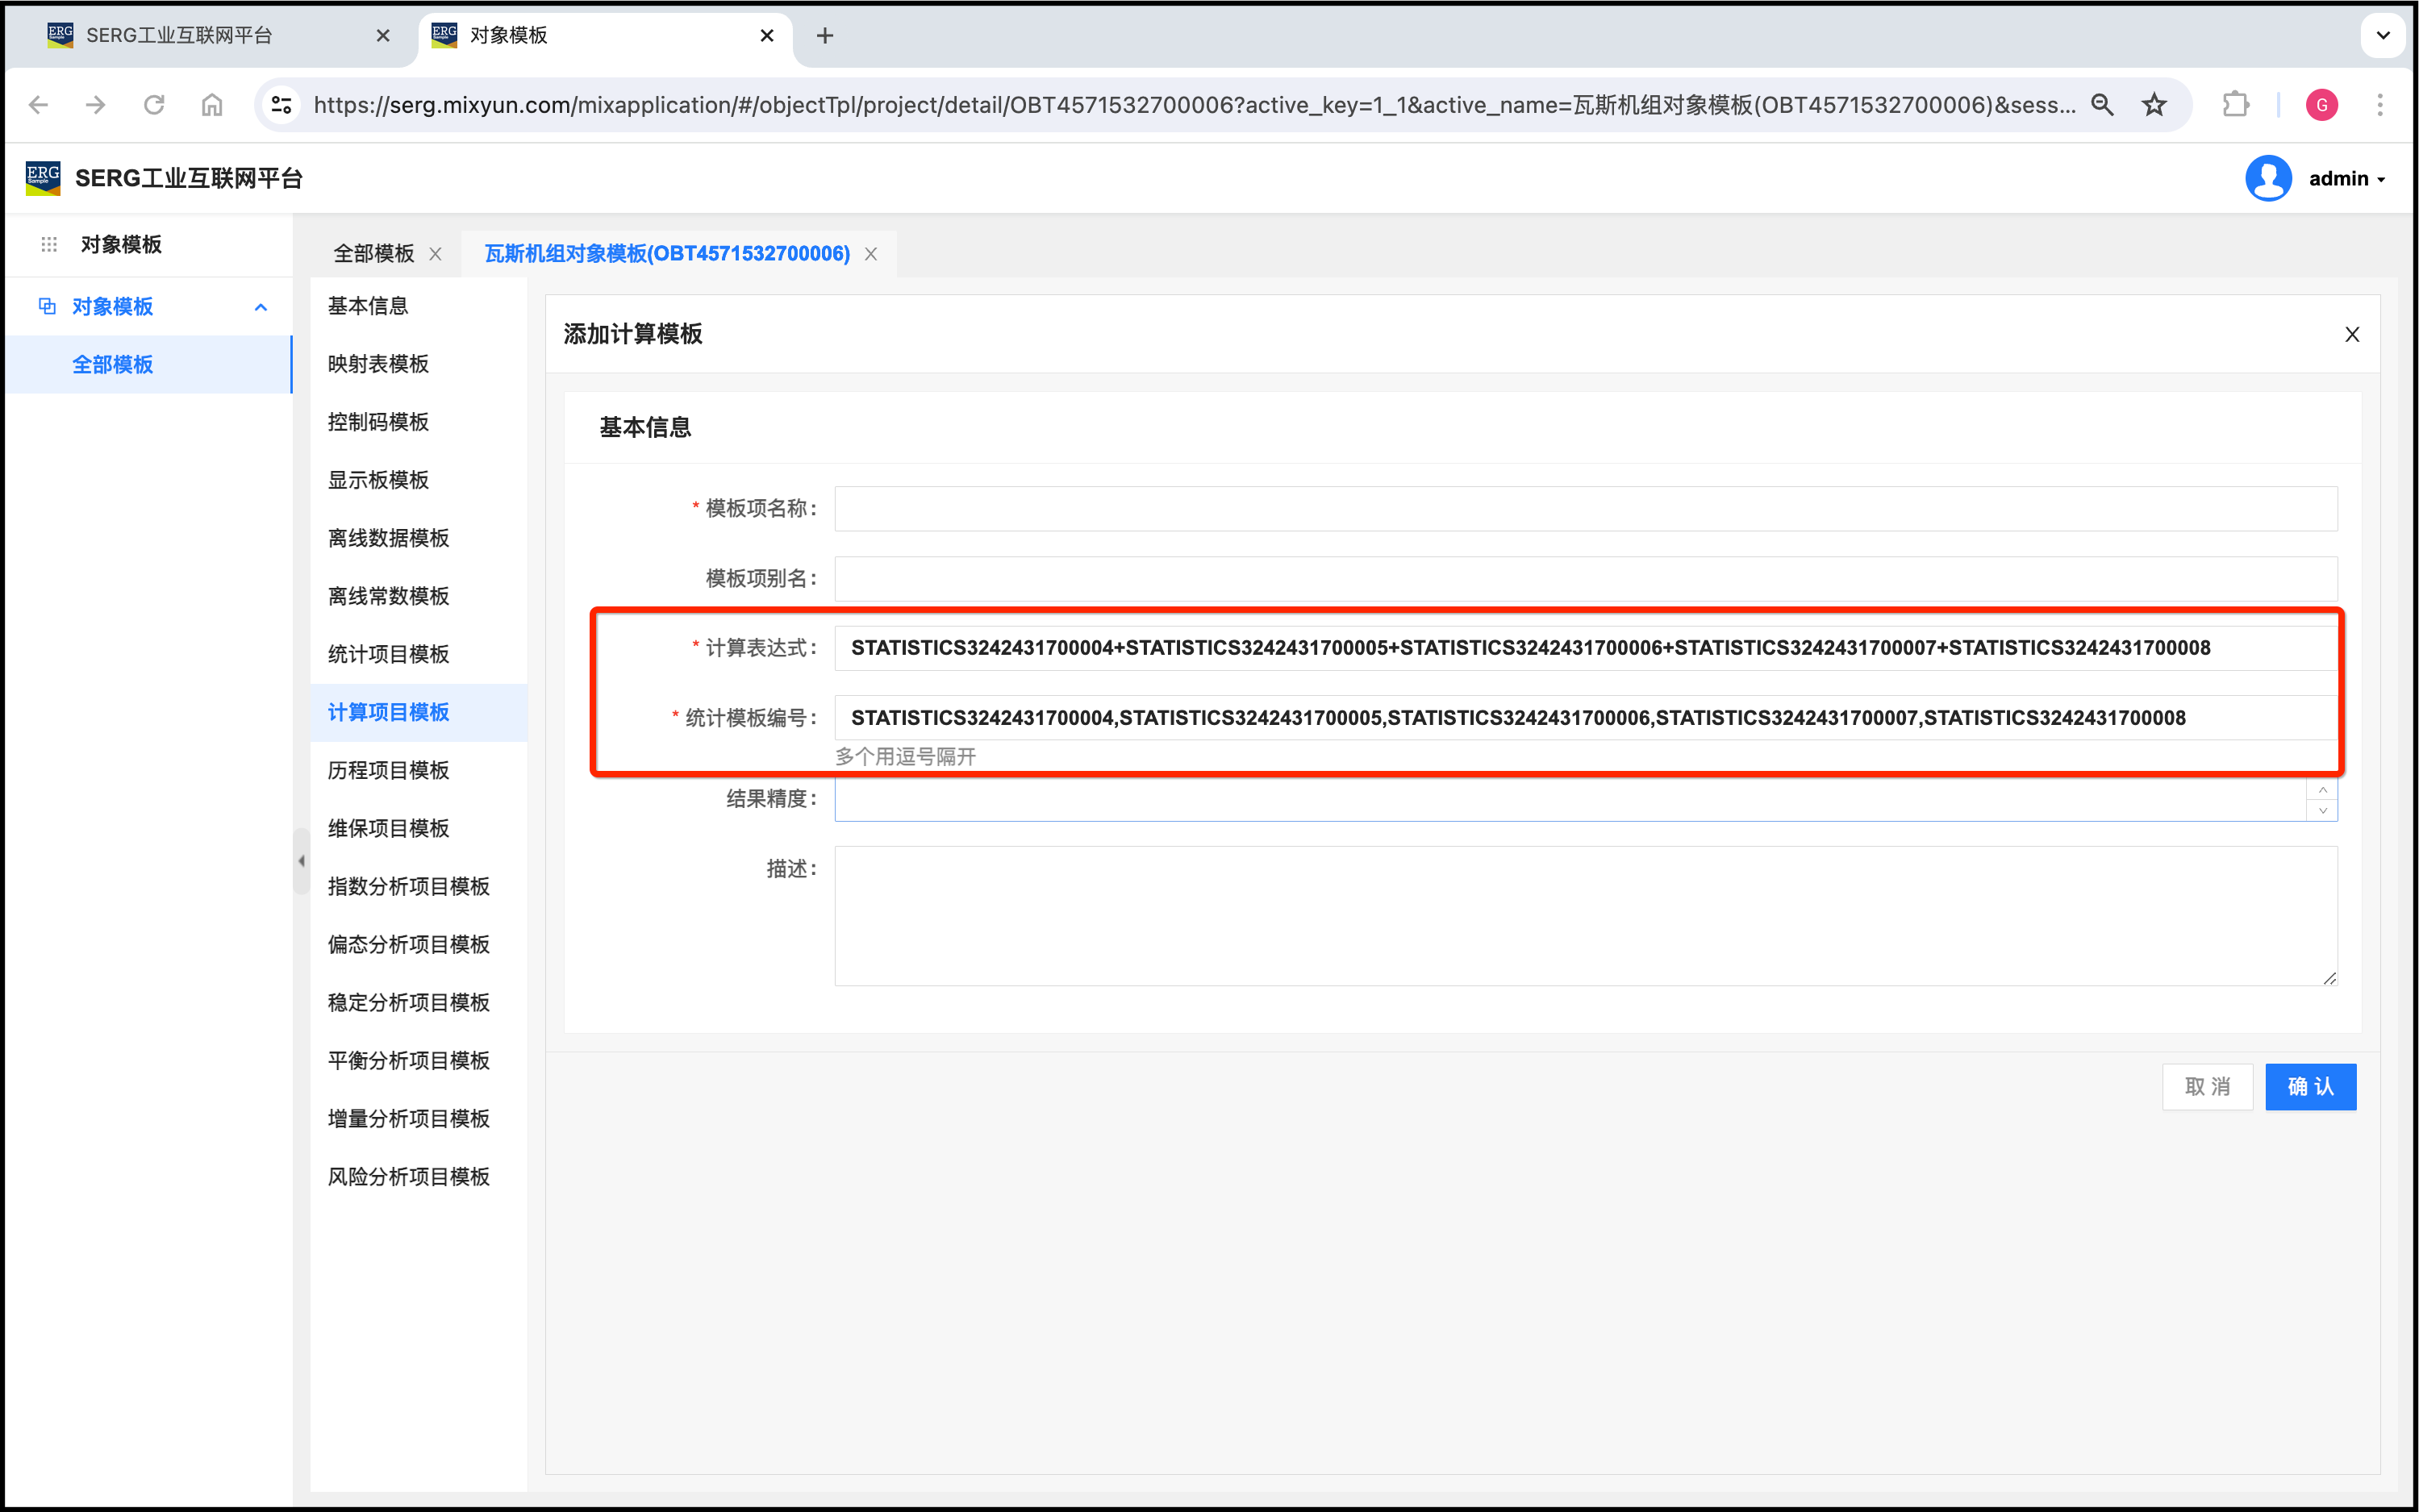Open the admin user dropdown
This screenshot has width=2419, height=1512.
tap(2346, 179)
